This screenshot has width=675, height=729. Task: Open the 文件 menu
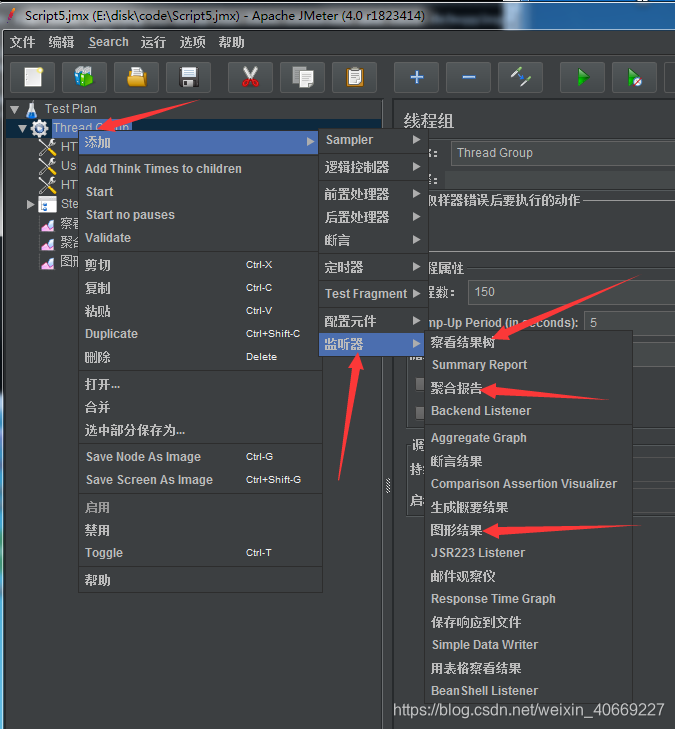point(22,42)
